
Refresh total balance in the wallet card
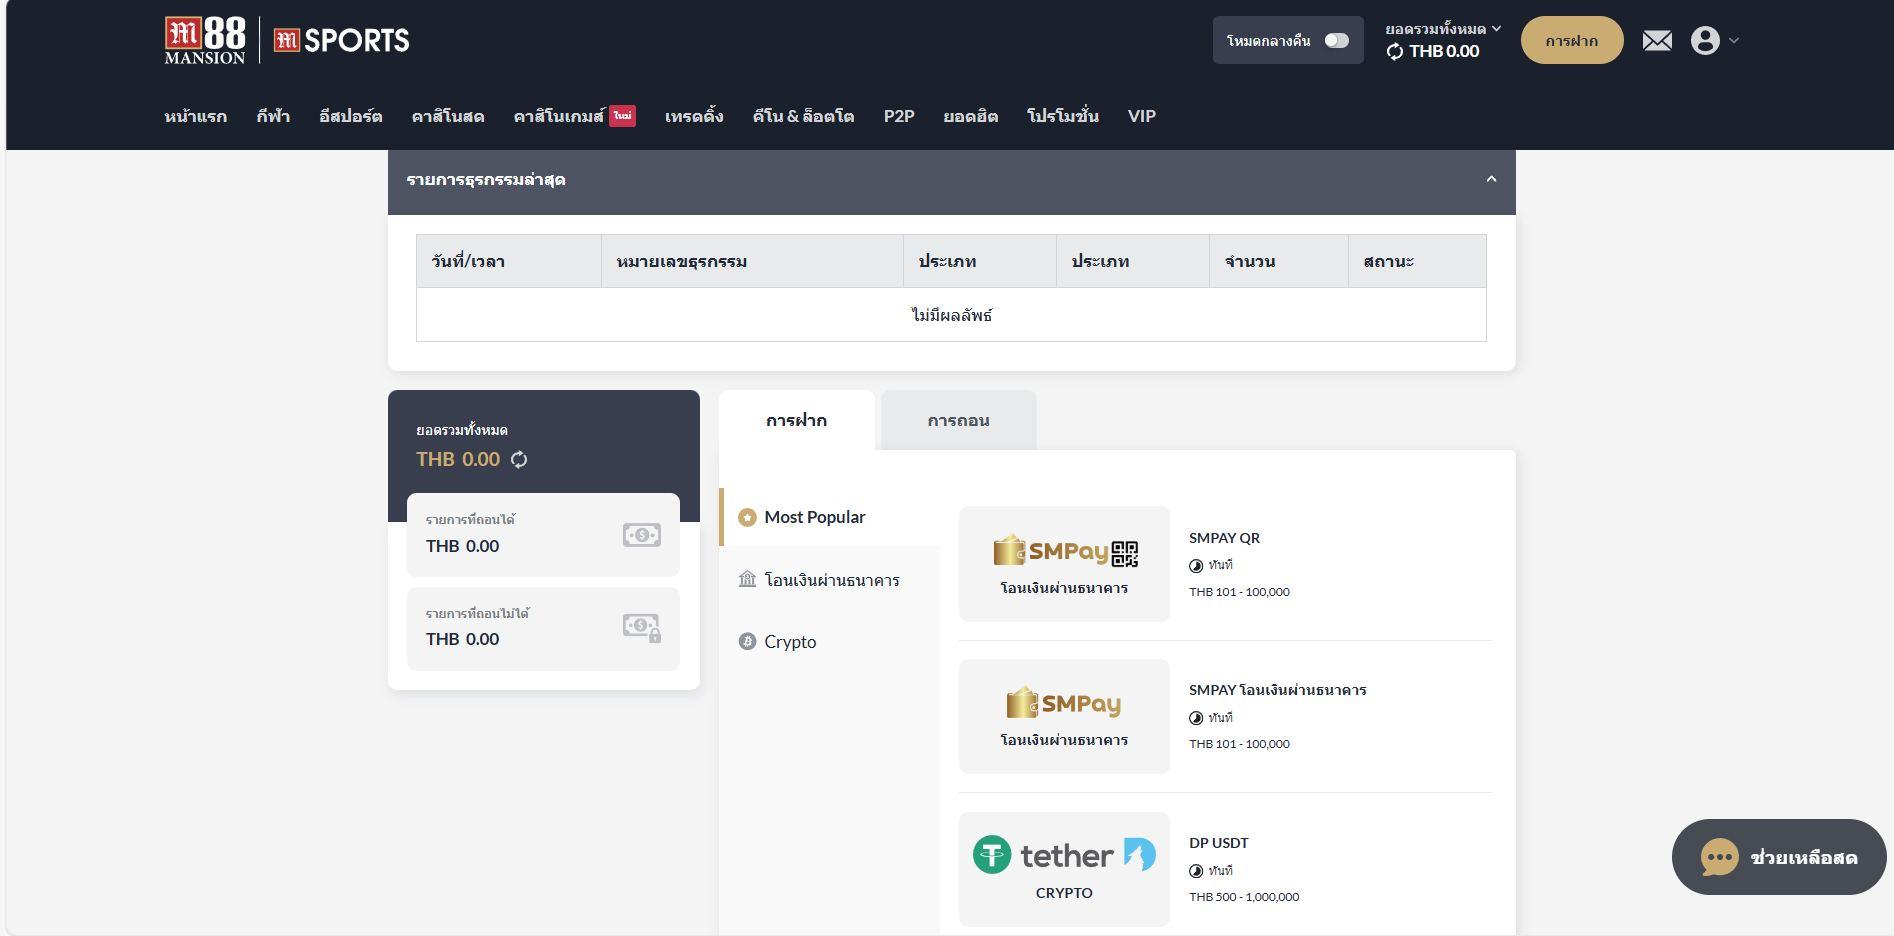point(519,460)
